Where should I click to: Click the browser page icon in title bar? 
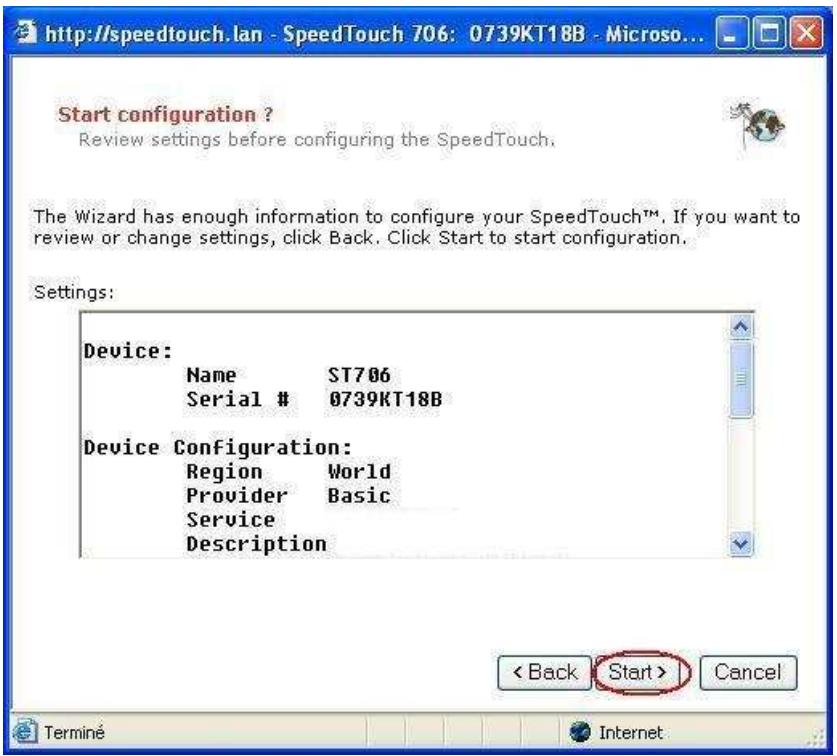coord(25,33)
